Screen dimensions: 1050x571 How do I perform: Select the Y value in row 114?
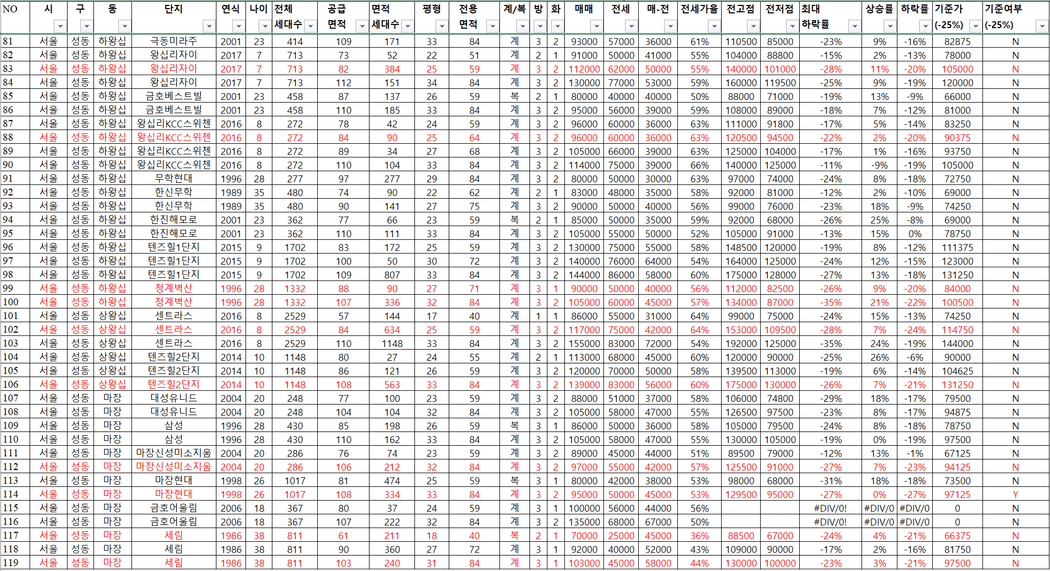(x=1015, y=495)
